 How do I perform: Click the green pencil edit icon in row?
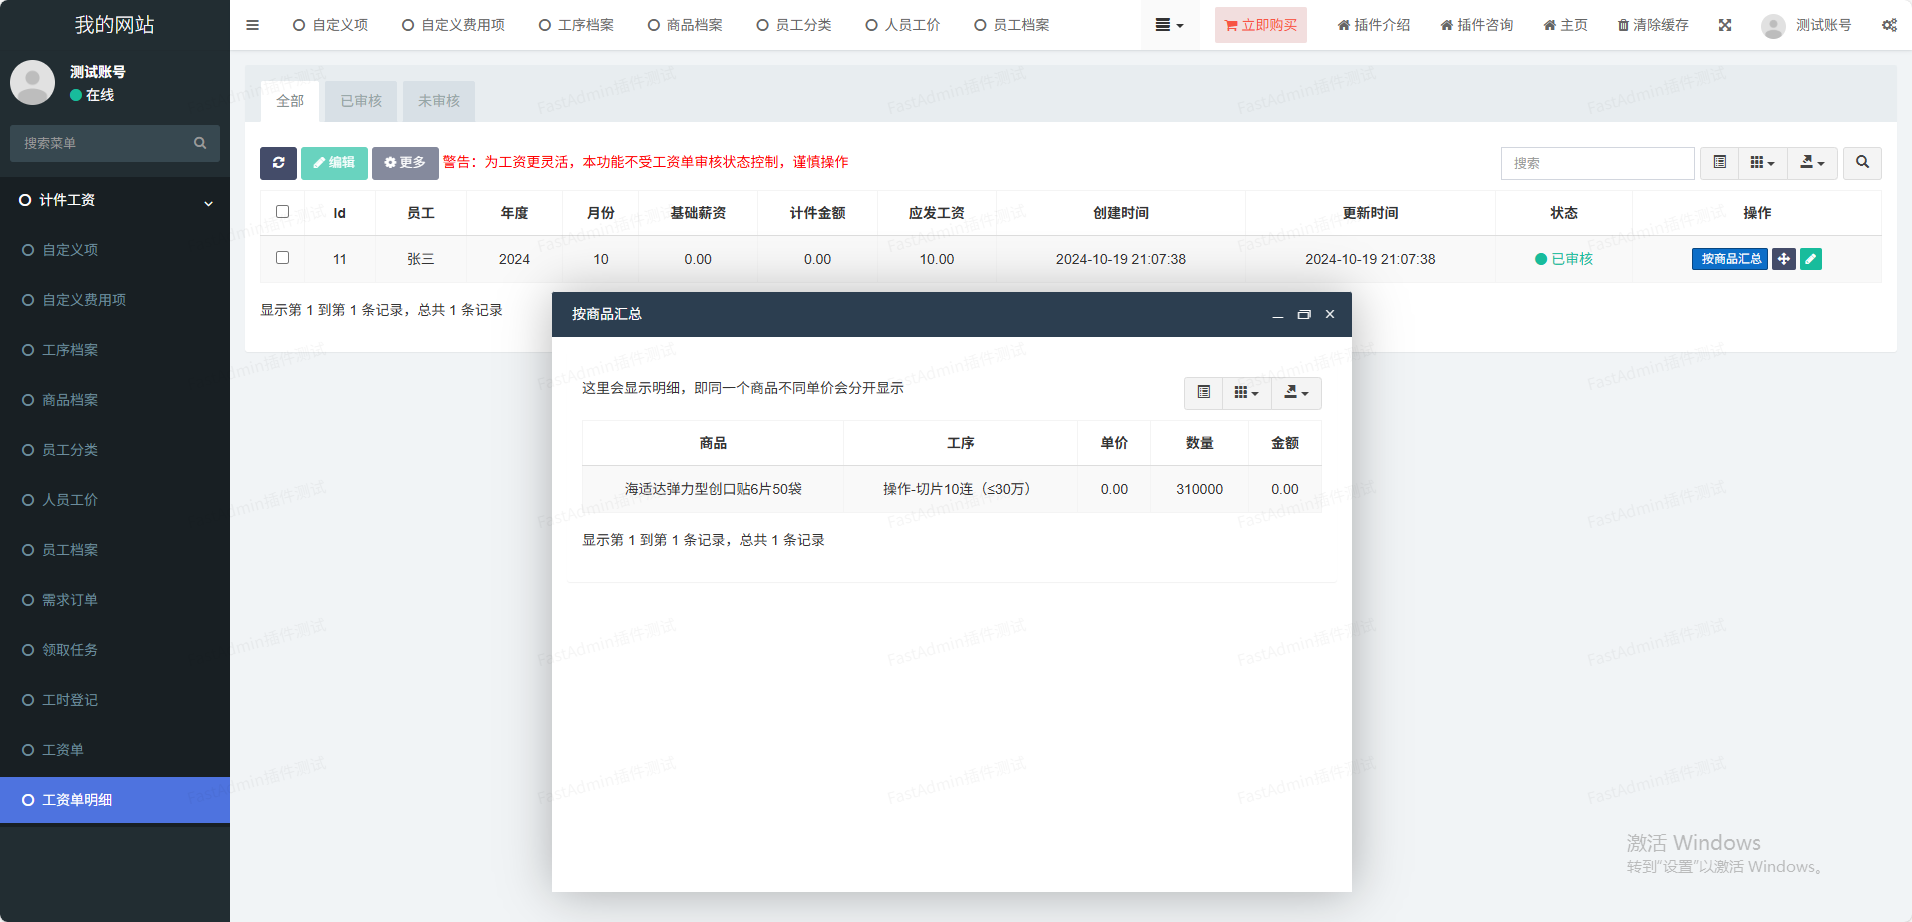coord(1810,259)
